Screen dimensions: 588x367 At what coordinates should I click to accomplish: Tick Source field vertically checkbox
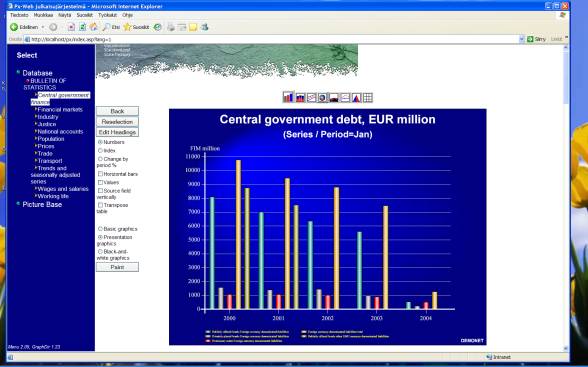pos(100,191)
